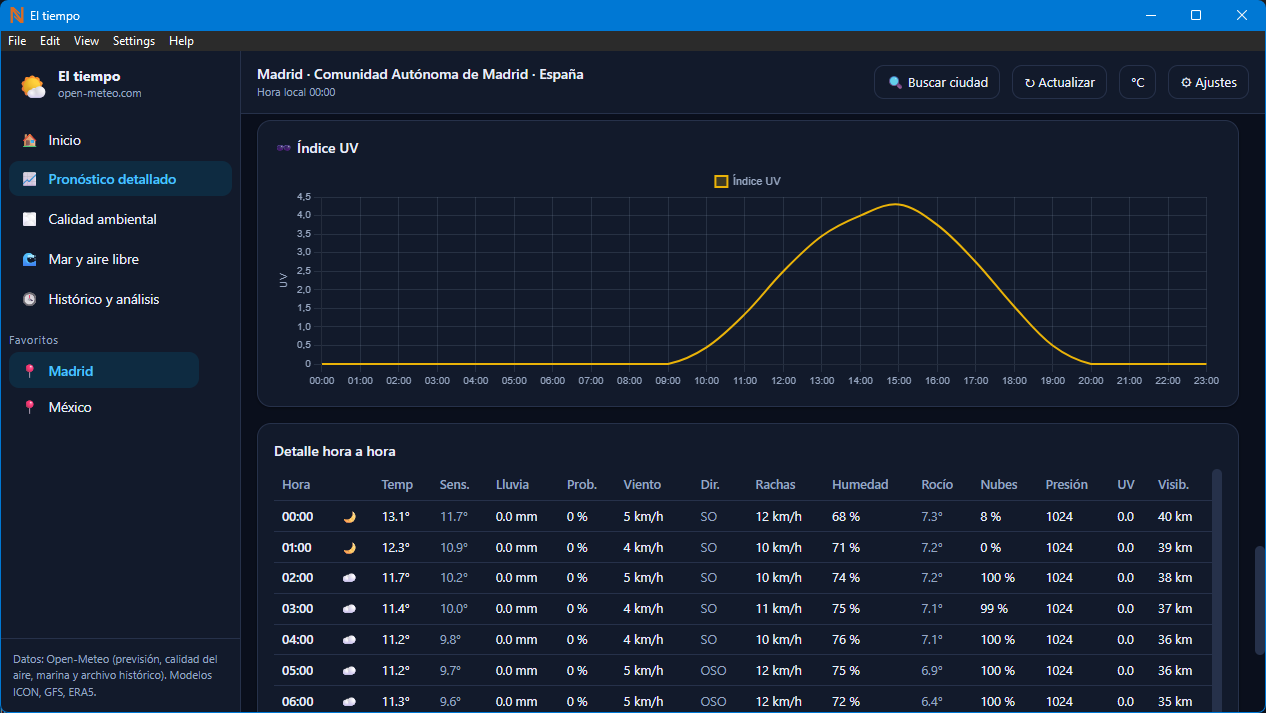Click the Mar y aire libre wave icon
1266x713 pixels.
pos(30,259)
